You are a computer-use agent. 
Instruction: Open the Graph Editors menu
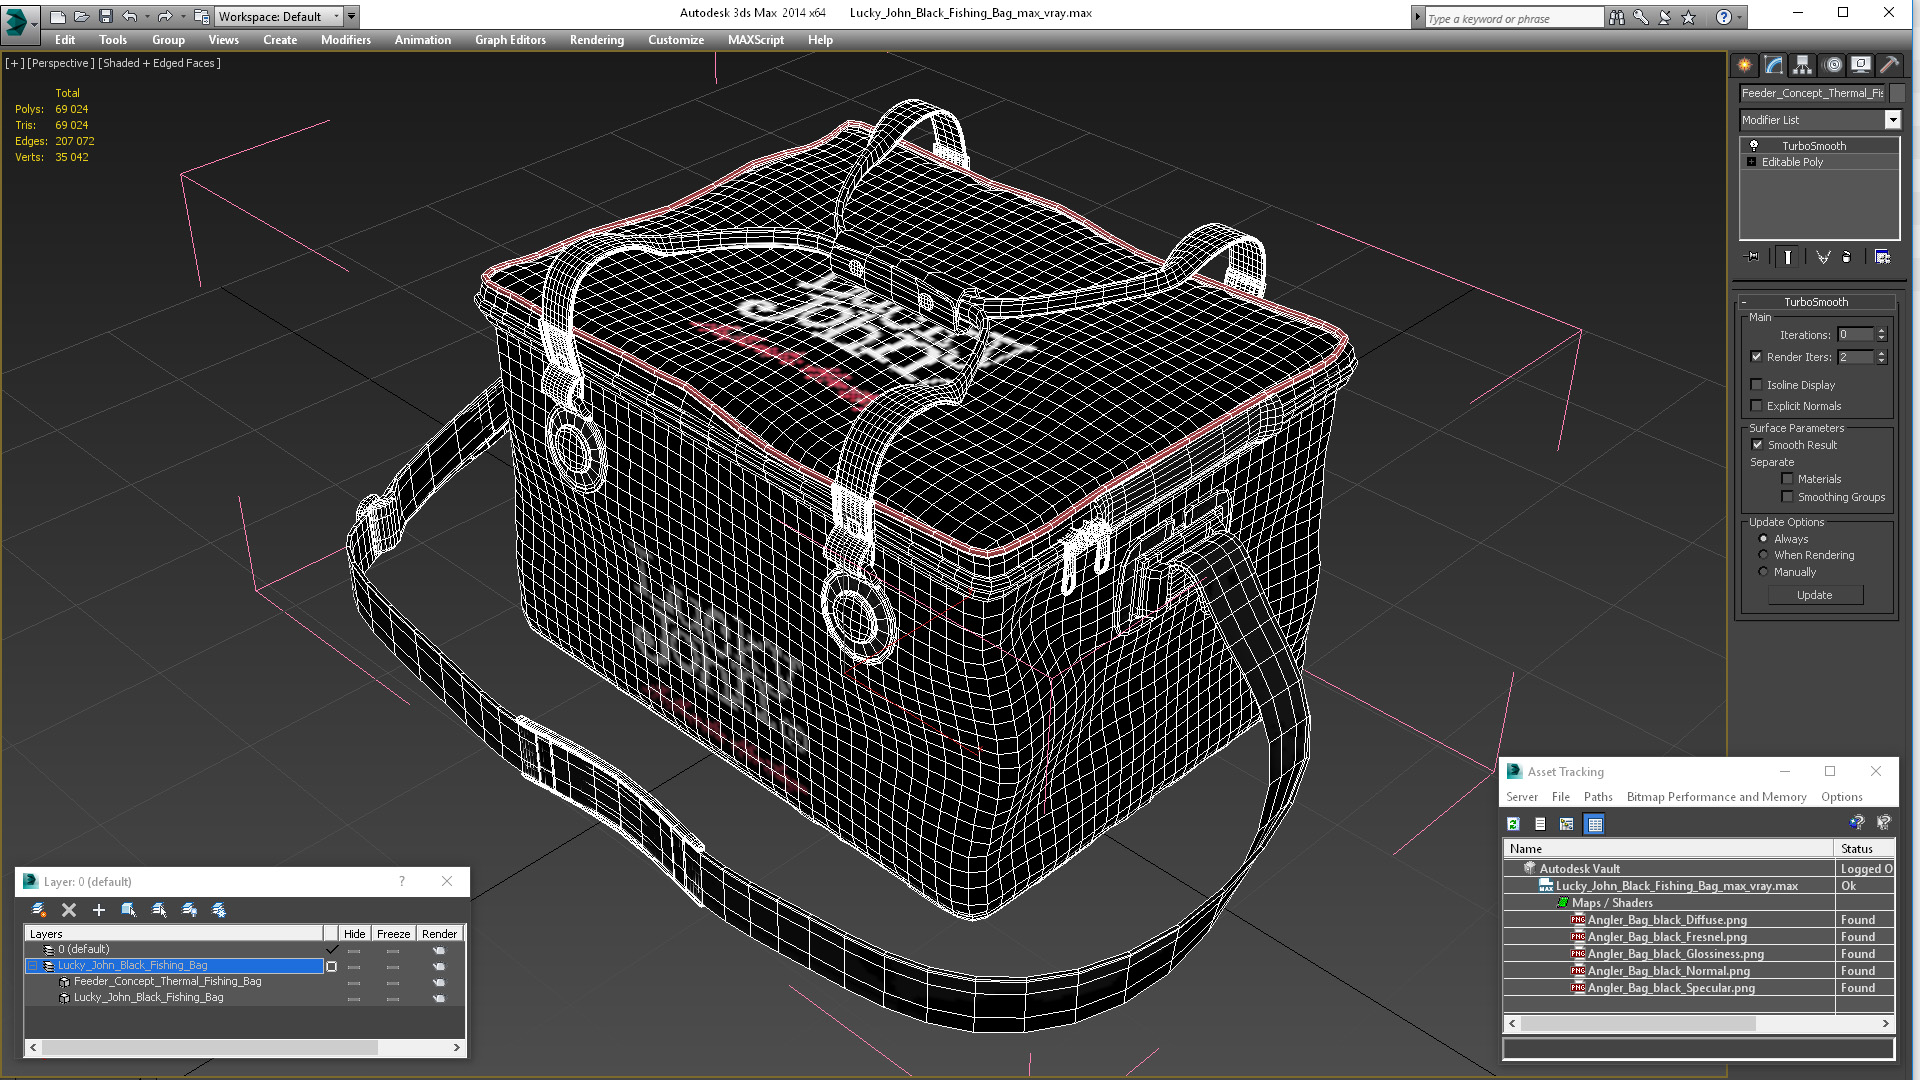point(510,40)
